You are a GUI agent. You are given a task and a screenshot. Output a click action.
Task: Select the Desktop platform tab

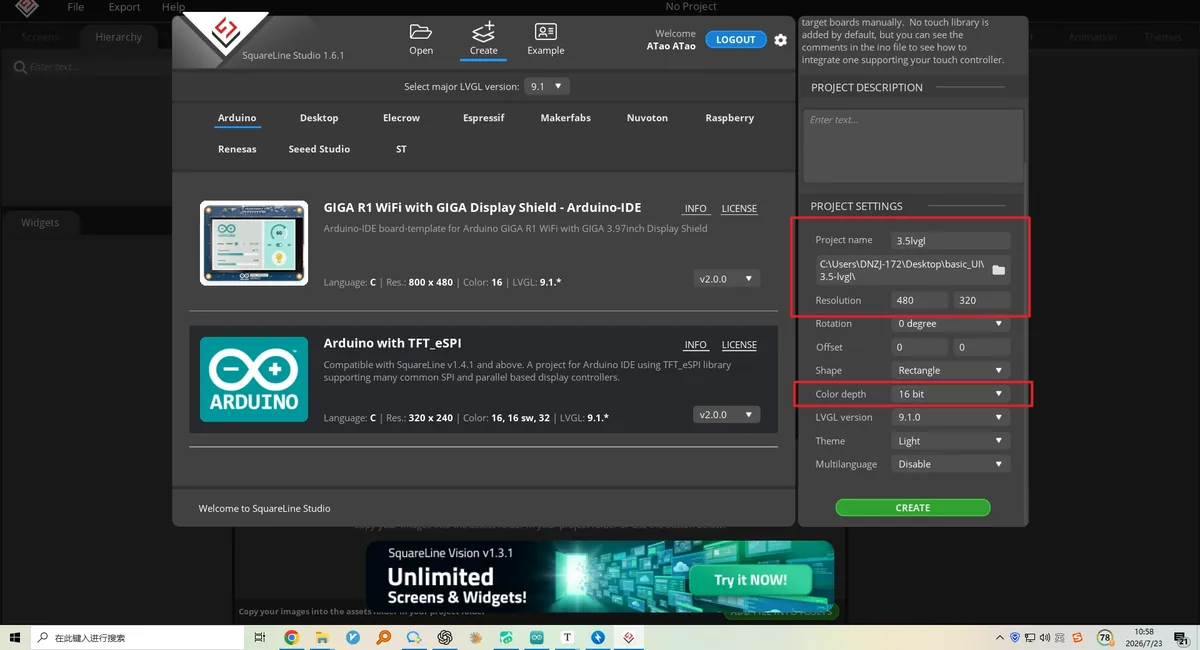coord(319,118)
